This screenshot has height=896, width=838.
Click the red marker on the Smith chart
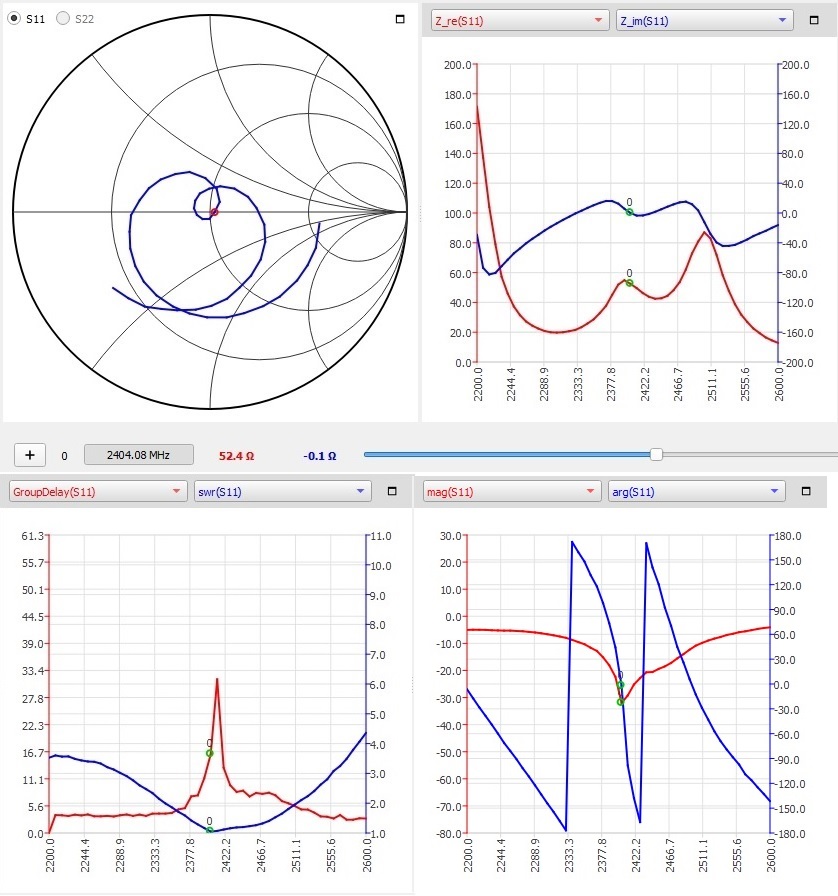click(214, 212)
